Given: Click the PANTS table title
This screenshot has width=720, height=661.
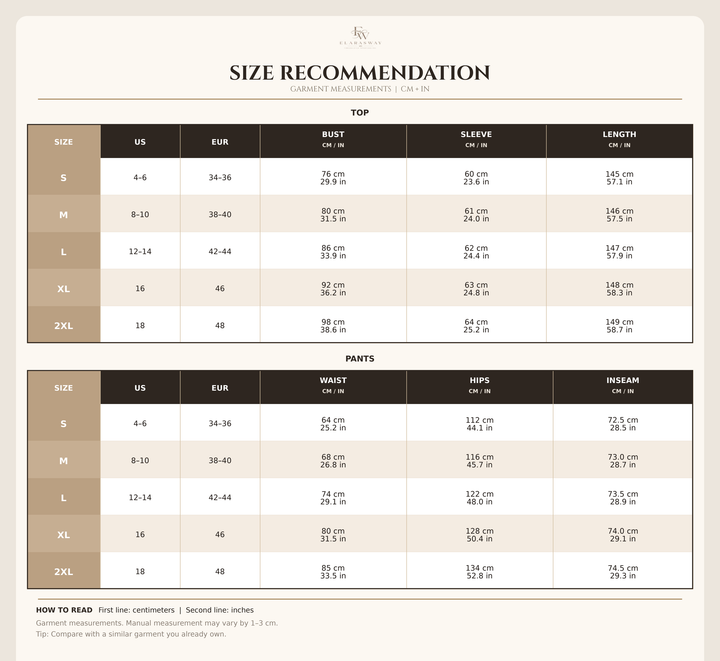Looking at the screenshot, I should [360, 359].
